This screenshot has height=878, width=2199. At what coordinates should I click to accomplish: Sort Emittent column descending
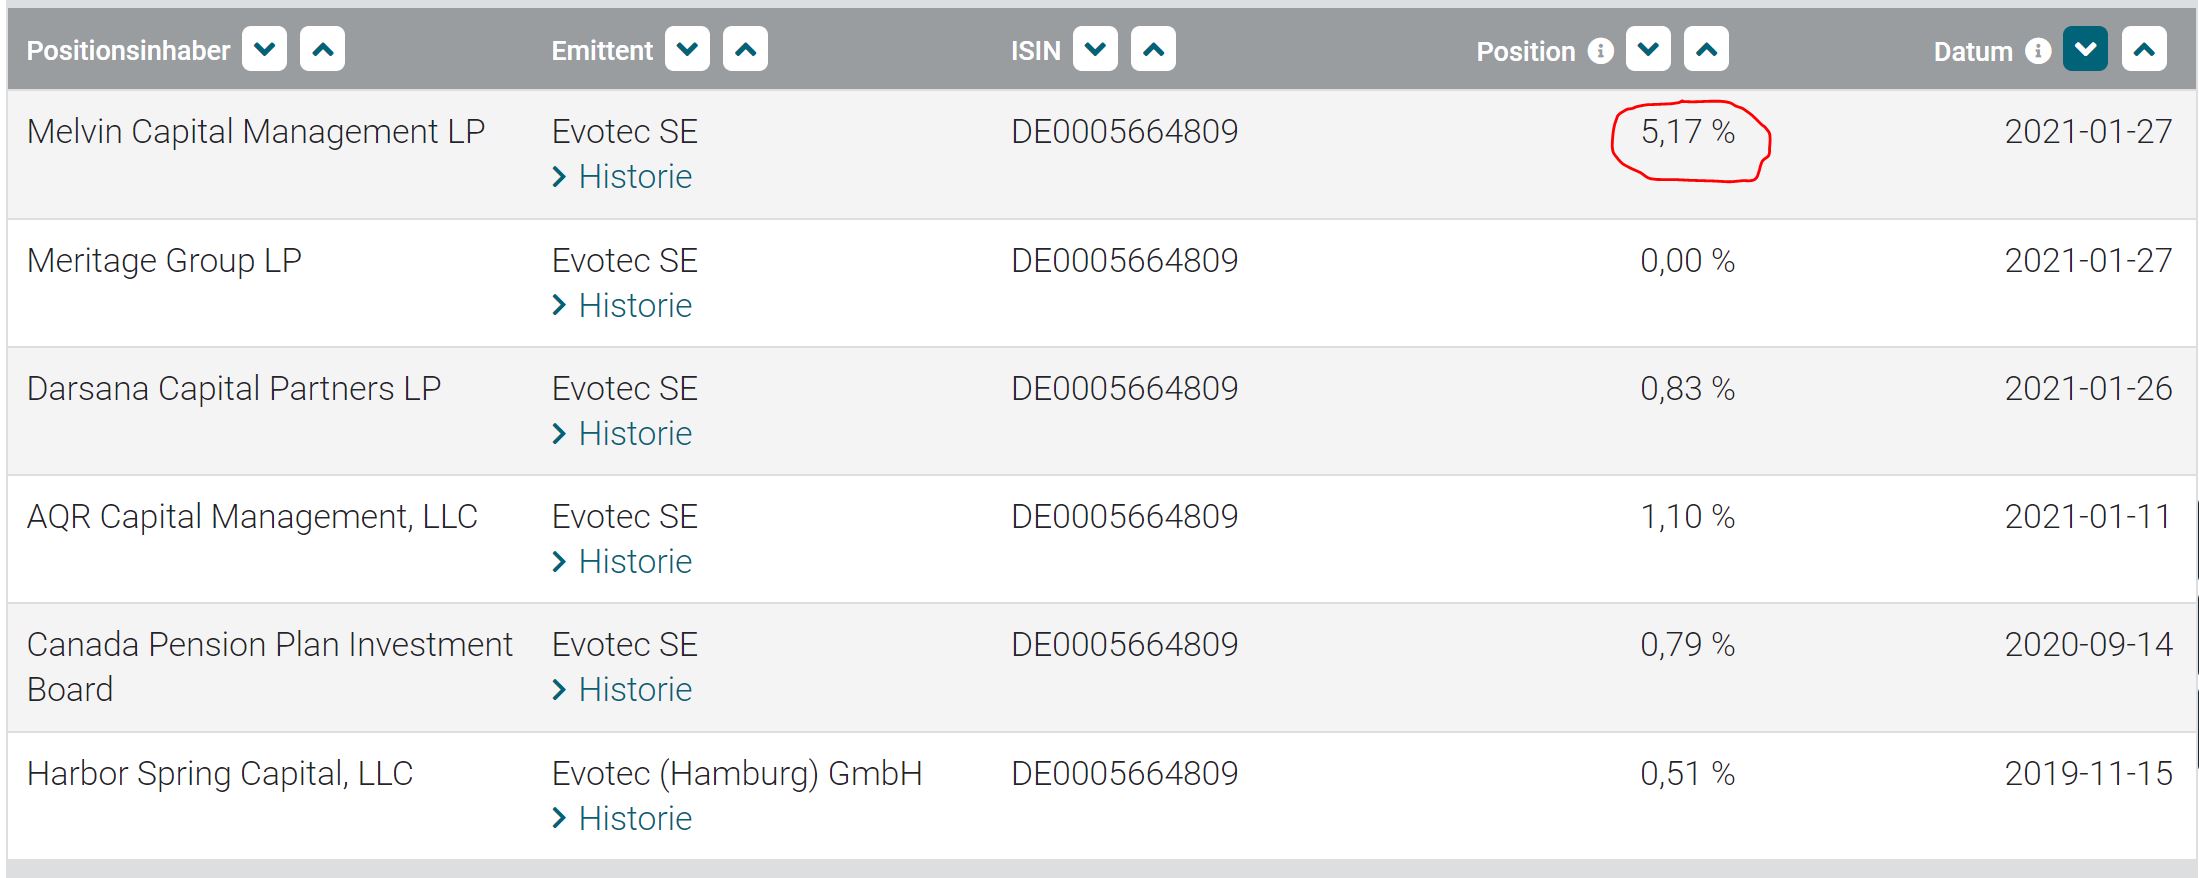(x=687, y=49)
